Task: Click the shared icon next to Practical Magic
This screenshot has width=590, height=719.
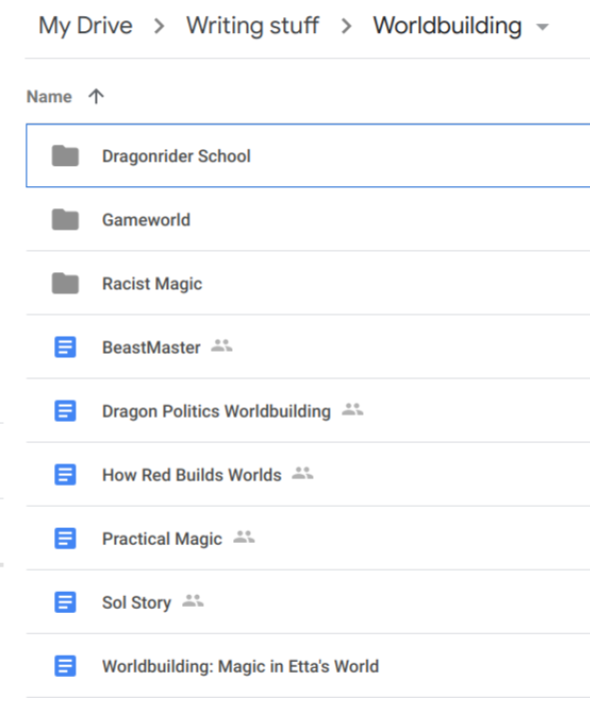Action: tap(244, 537)
